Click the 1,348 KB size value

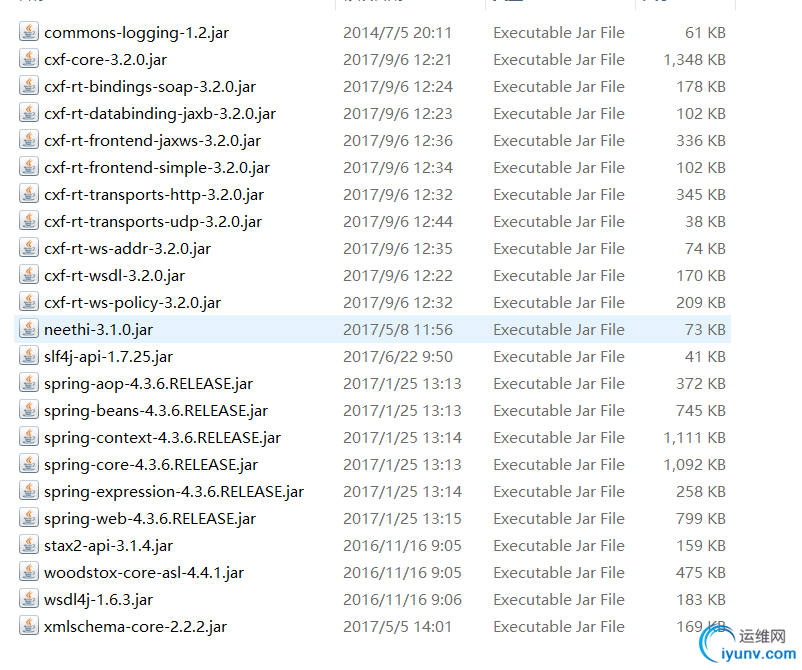(x=695, y=60)
